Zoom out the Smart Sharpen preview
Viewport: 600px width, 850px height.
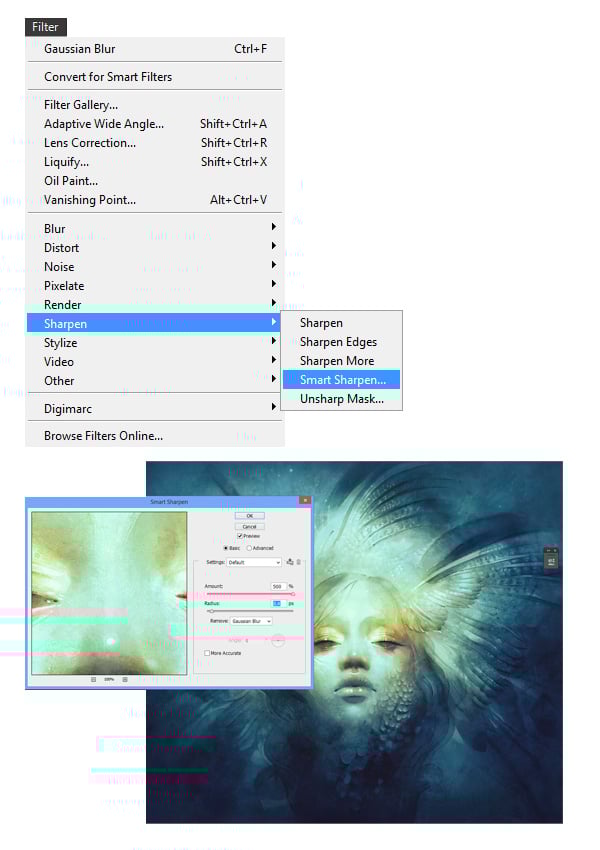[93, 679]
